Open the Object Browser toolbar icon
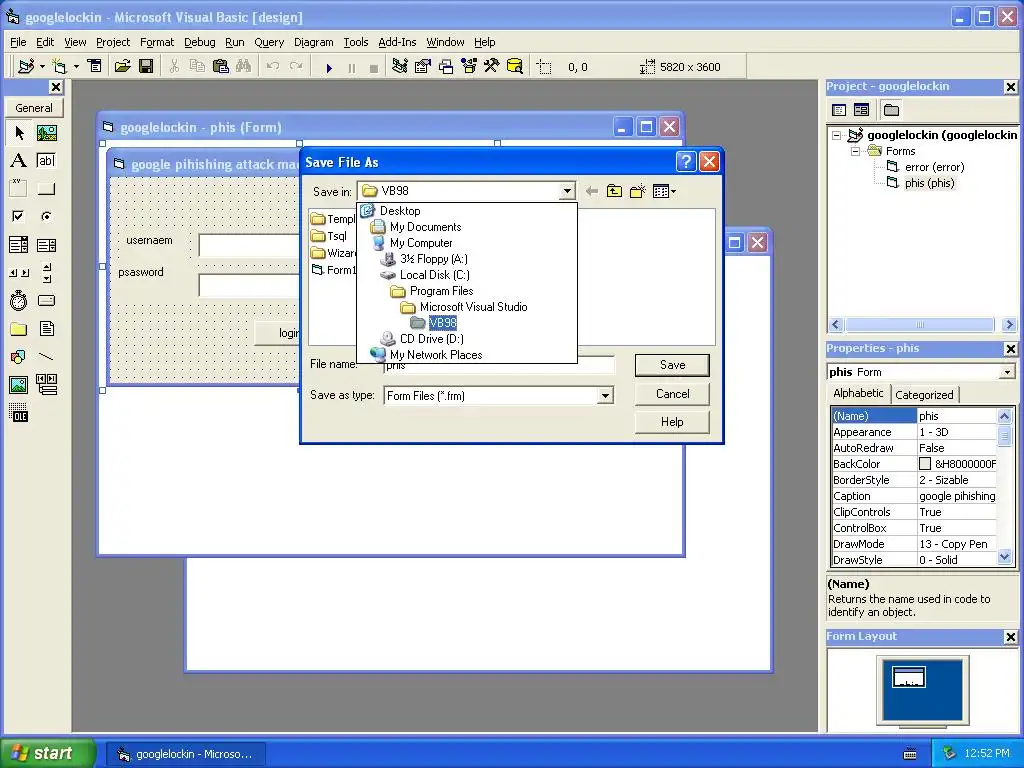1024x768 pixels. click(x=470, y=66)
